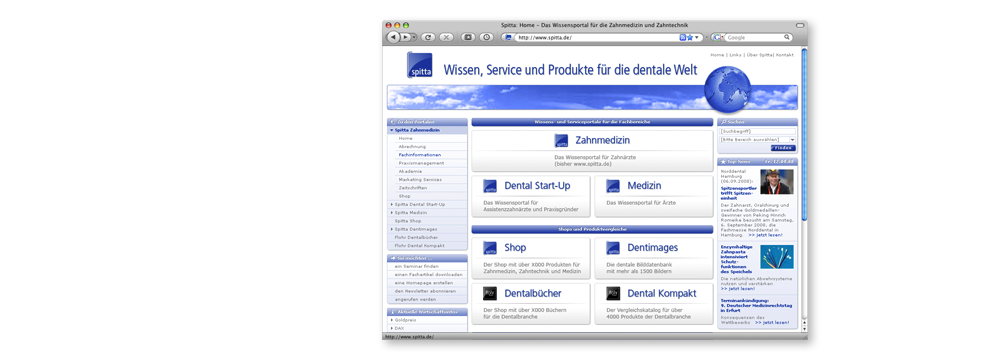This screenshot has height=360, width=1000.
Task: Open the RSS feed icon in address bar
Action: 683,38
